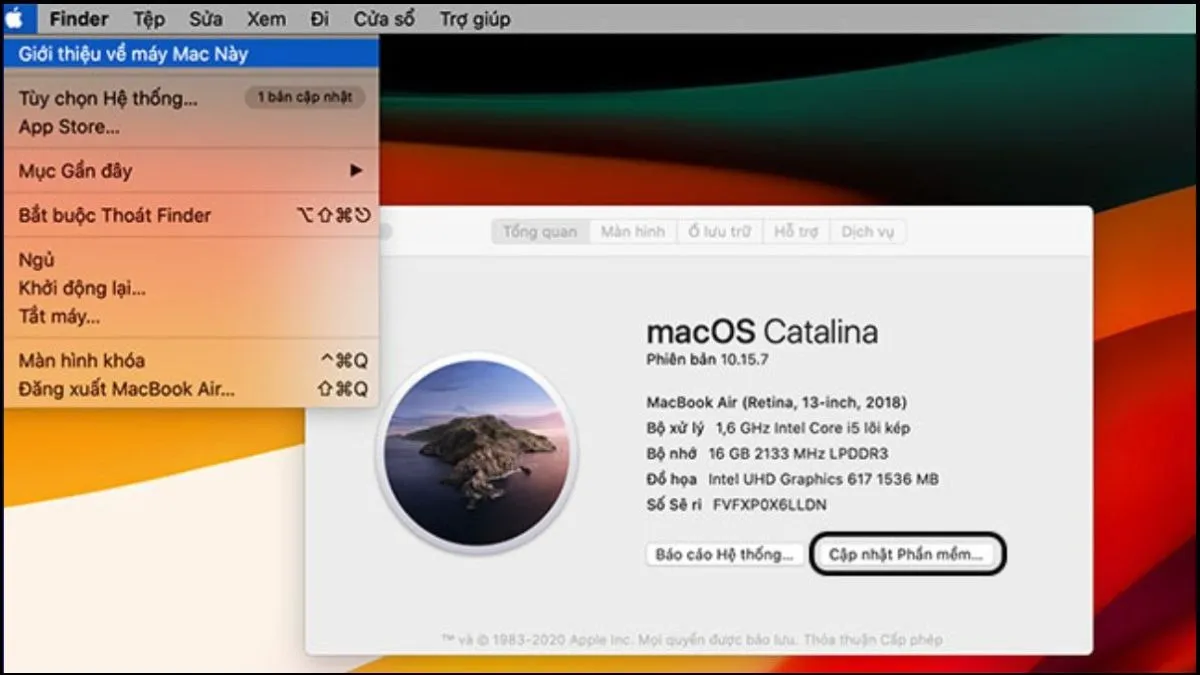Image resolution: width=1200 pixels, height=675 pixels.
Task: Open the Sửa menu
Action: [x=205, y=18]
